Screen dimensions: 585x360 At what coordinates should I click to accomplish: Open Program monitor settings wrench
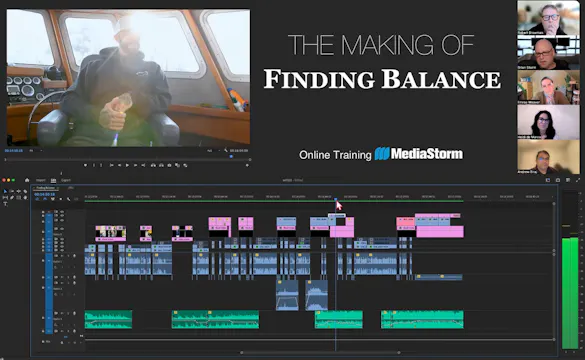coord(226,151)
